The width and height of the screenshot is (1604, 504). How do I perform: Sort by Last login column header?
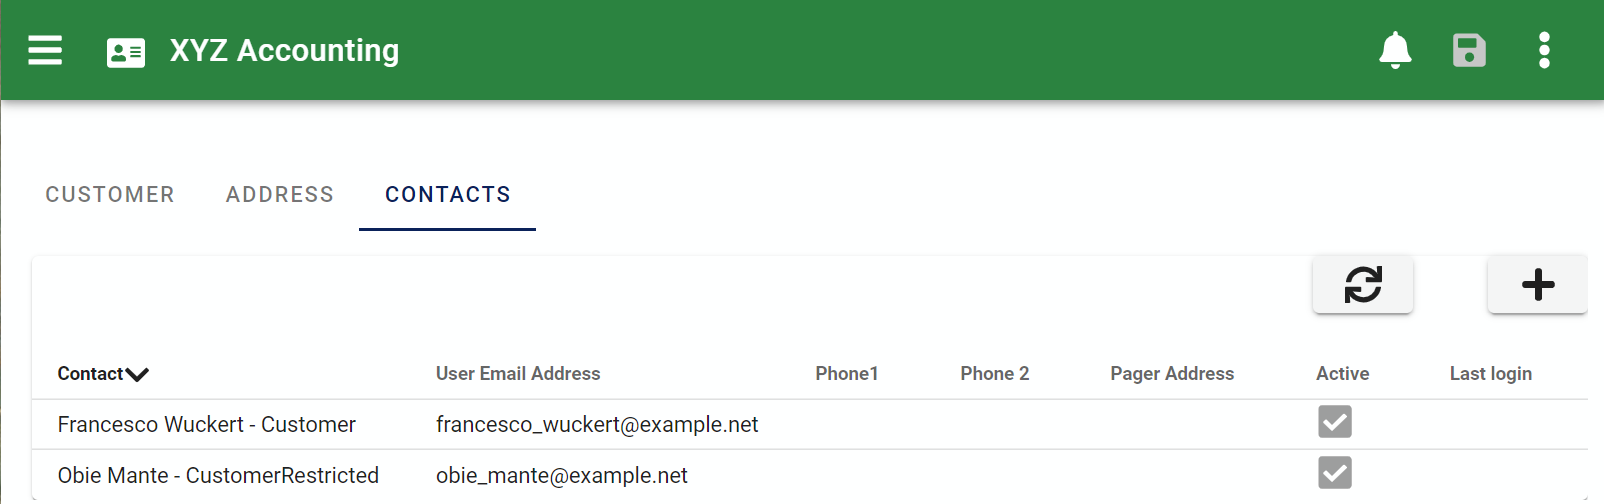point(1491,373)
